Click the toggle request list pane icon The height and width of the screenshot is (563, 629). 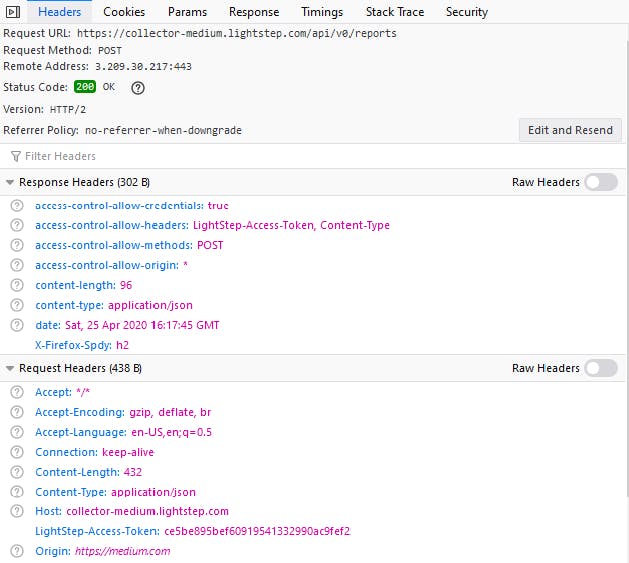tap(13, 12)
